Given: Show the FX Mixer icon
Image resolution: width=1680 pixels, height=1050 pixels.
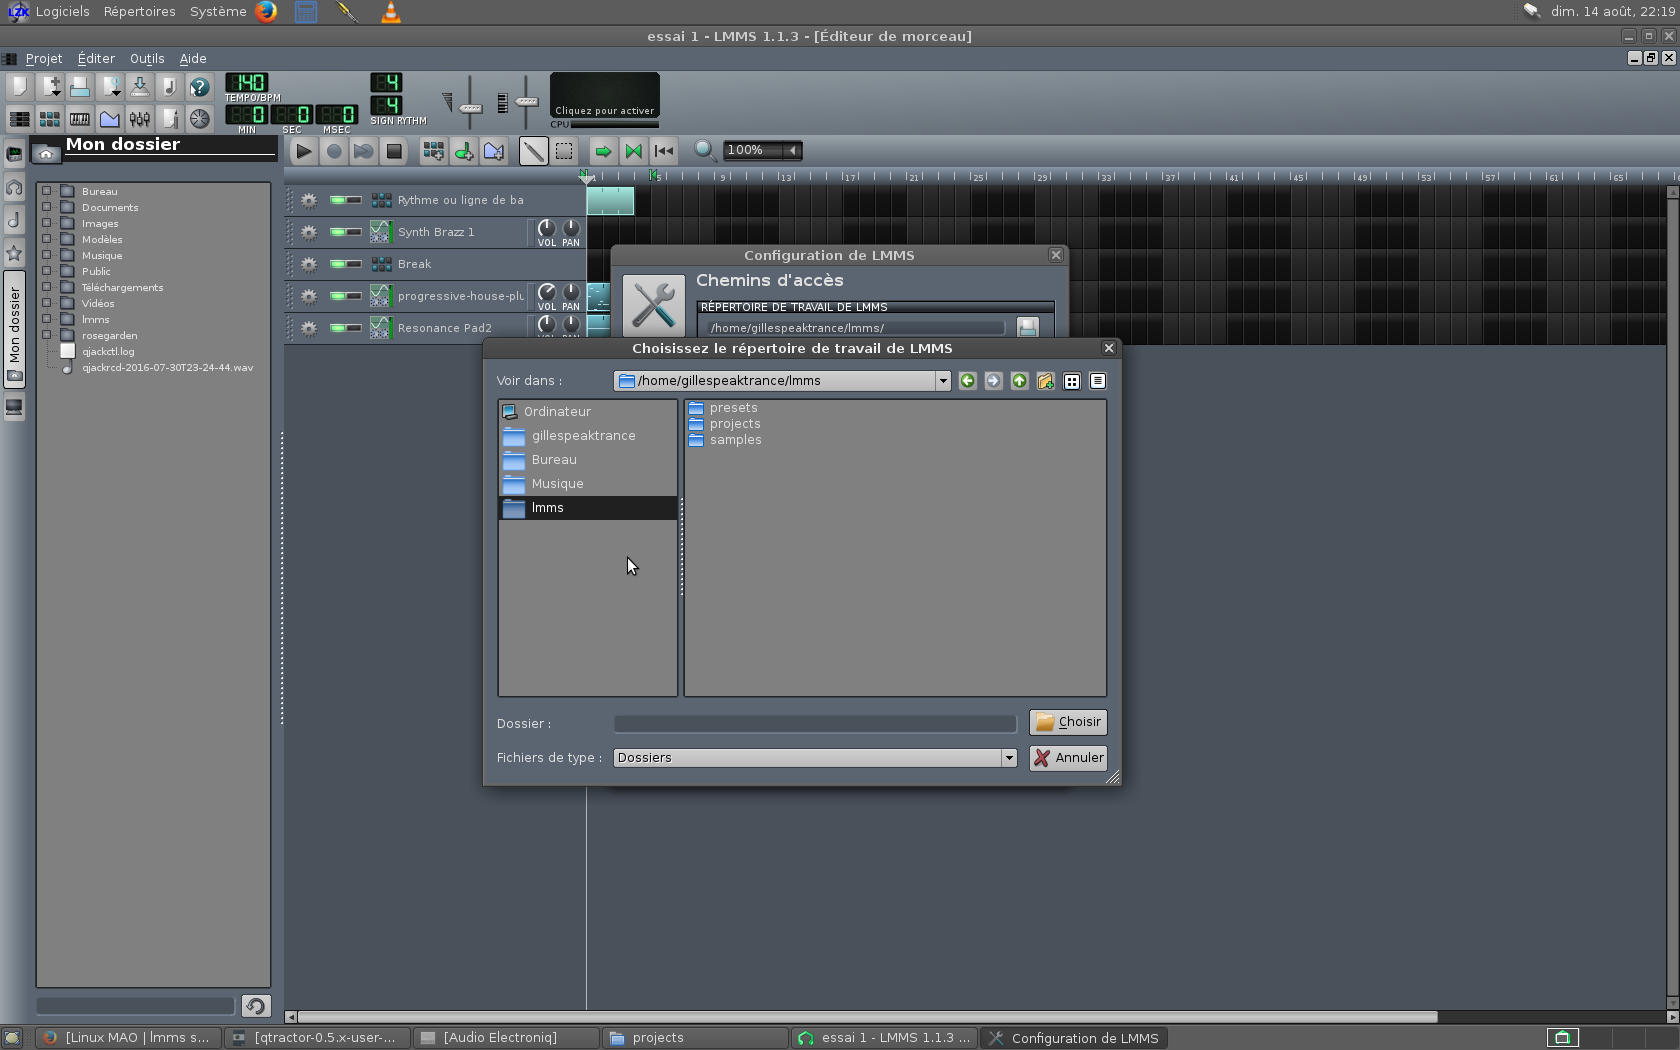Looking at the screenshot, I should [x=139, y=118].
